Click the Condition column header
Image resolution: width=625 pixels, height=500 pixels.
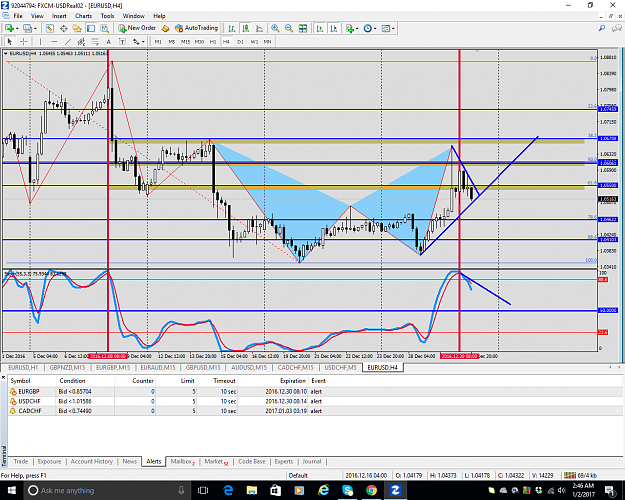[72, 381]
